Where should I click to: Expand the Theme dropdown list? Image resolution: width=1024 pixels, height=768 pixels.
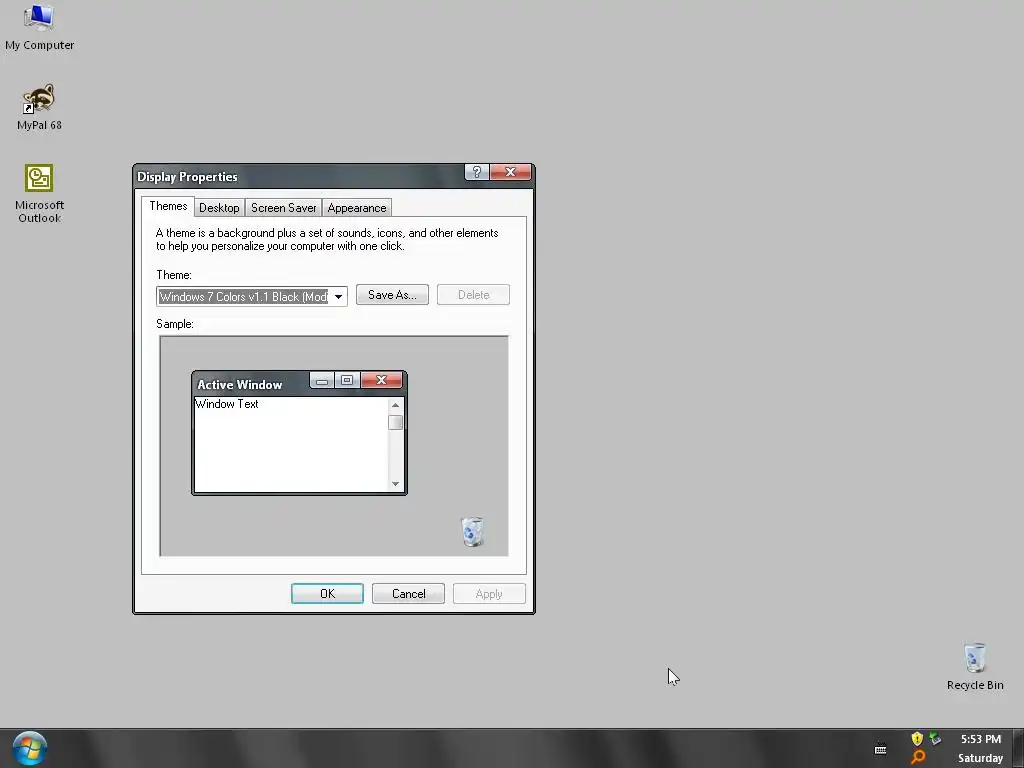click(x=338, y=296)
